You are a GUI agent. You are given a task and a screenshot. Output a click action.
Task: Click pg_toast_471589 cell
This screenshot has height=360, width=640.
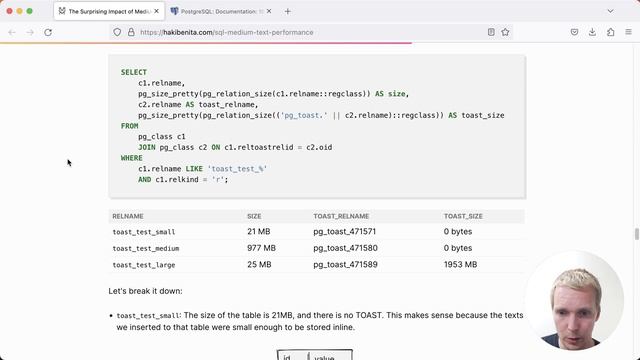[345, 264]
